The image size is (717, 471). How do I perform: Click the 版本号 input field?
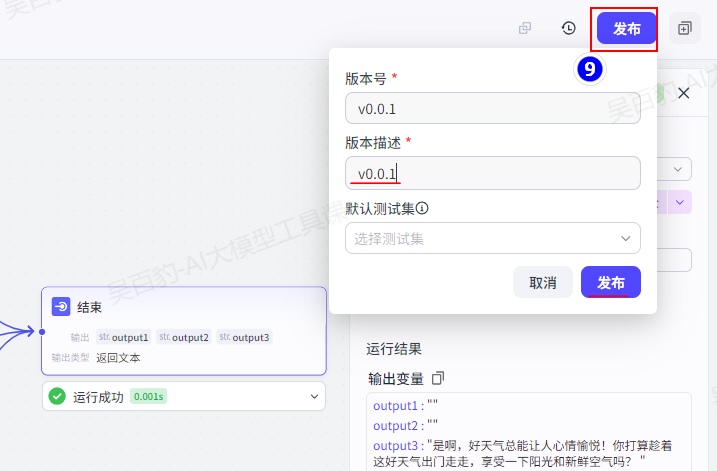point(492,108)
